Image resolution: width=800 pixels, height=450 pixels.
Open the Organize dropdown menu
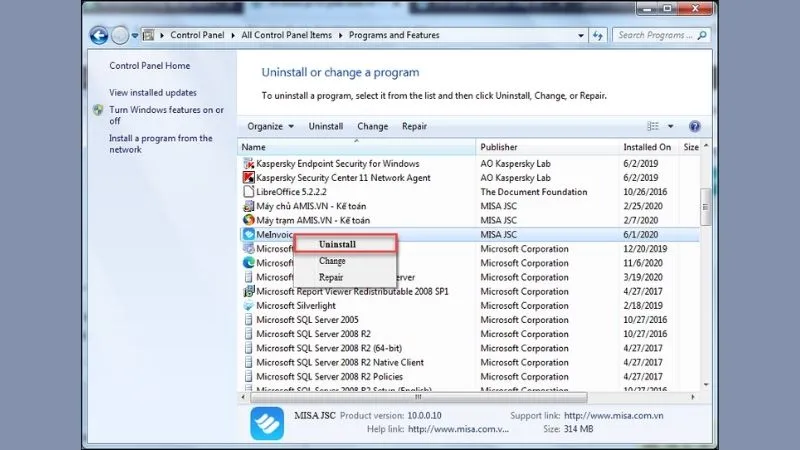[x=270, y=127]
